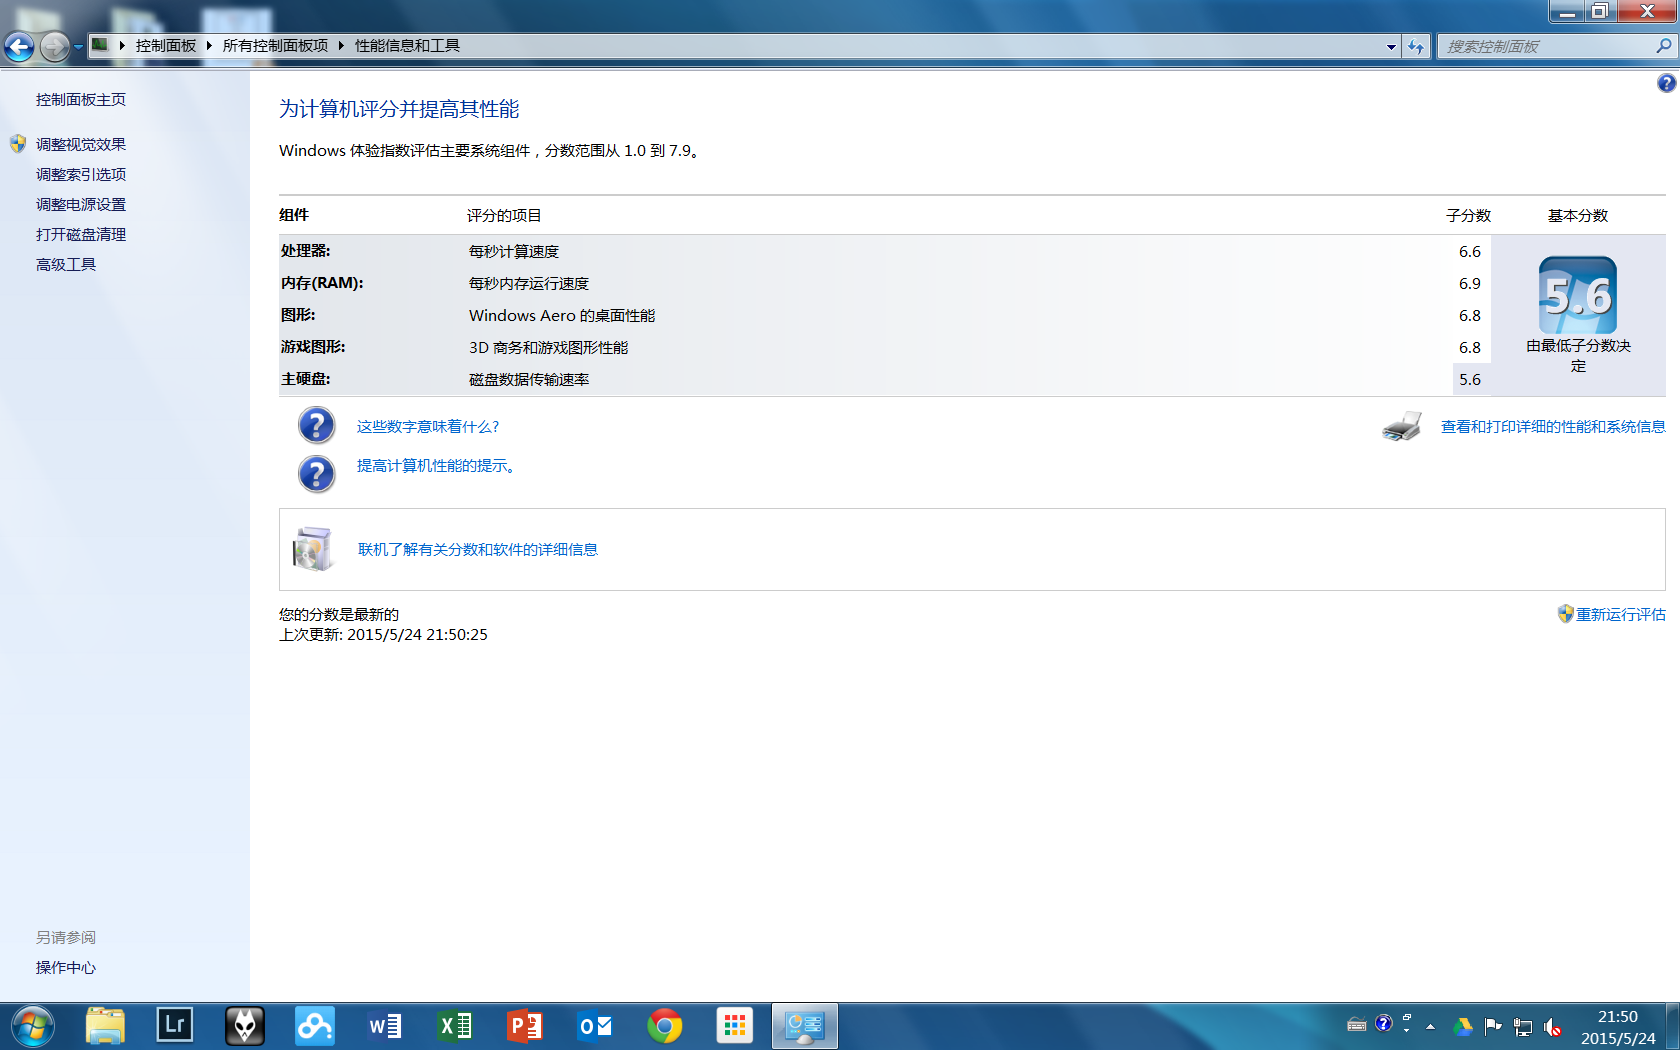Expand the address bar history dropdown

[x=1391, y=46]
